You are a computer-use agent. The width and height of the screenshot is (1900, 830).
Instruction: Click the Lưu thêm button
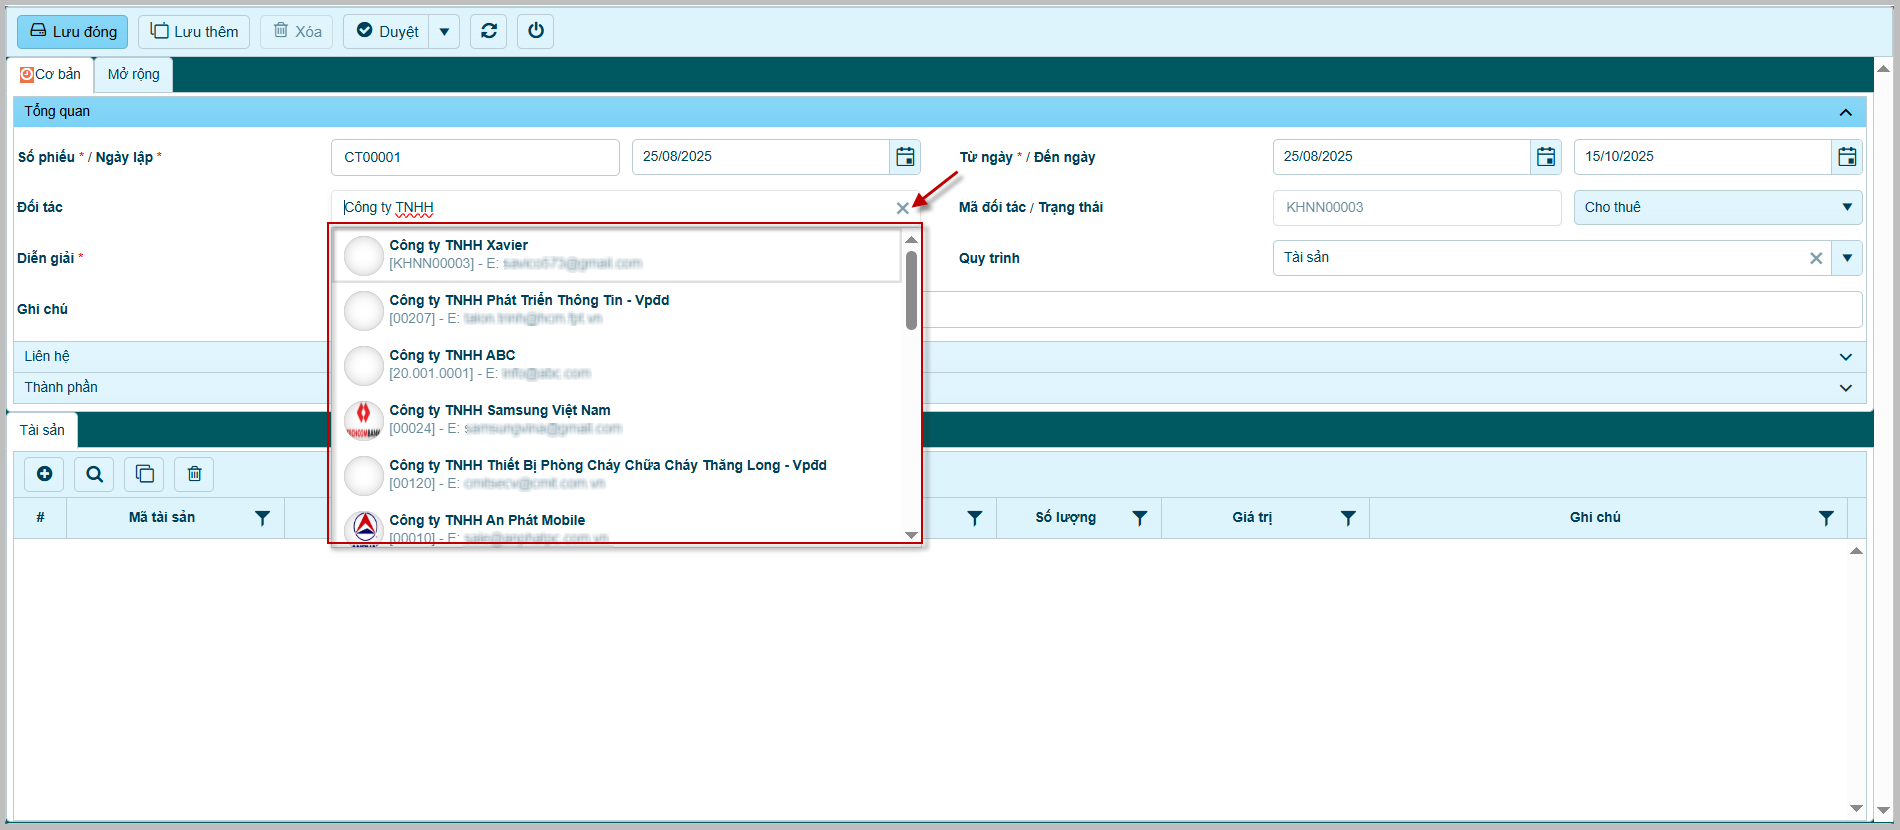[x=194, y=32]
